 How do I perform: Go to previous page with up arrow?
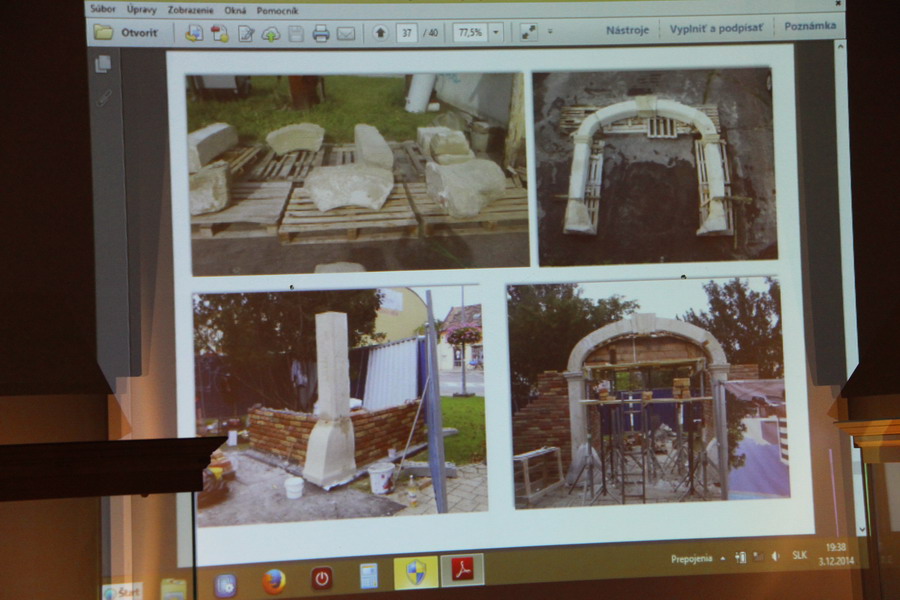[x=379, y=33]
